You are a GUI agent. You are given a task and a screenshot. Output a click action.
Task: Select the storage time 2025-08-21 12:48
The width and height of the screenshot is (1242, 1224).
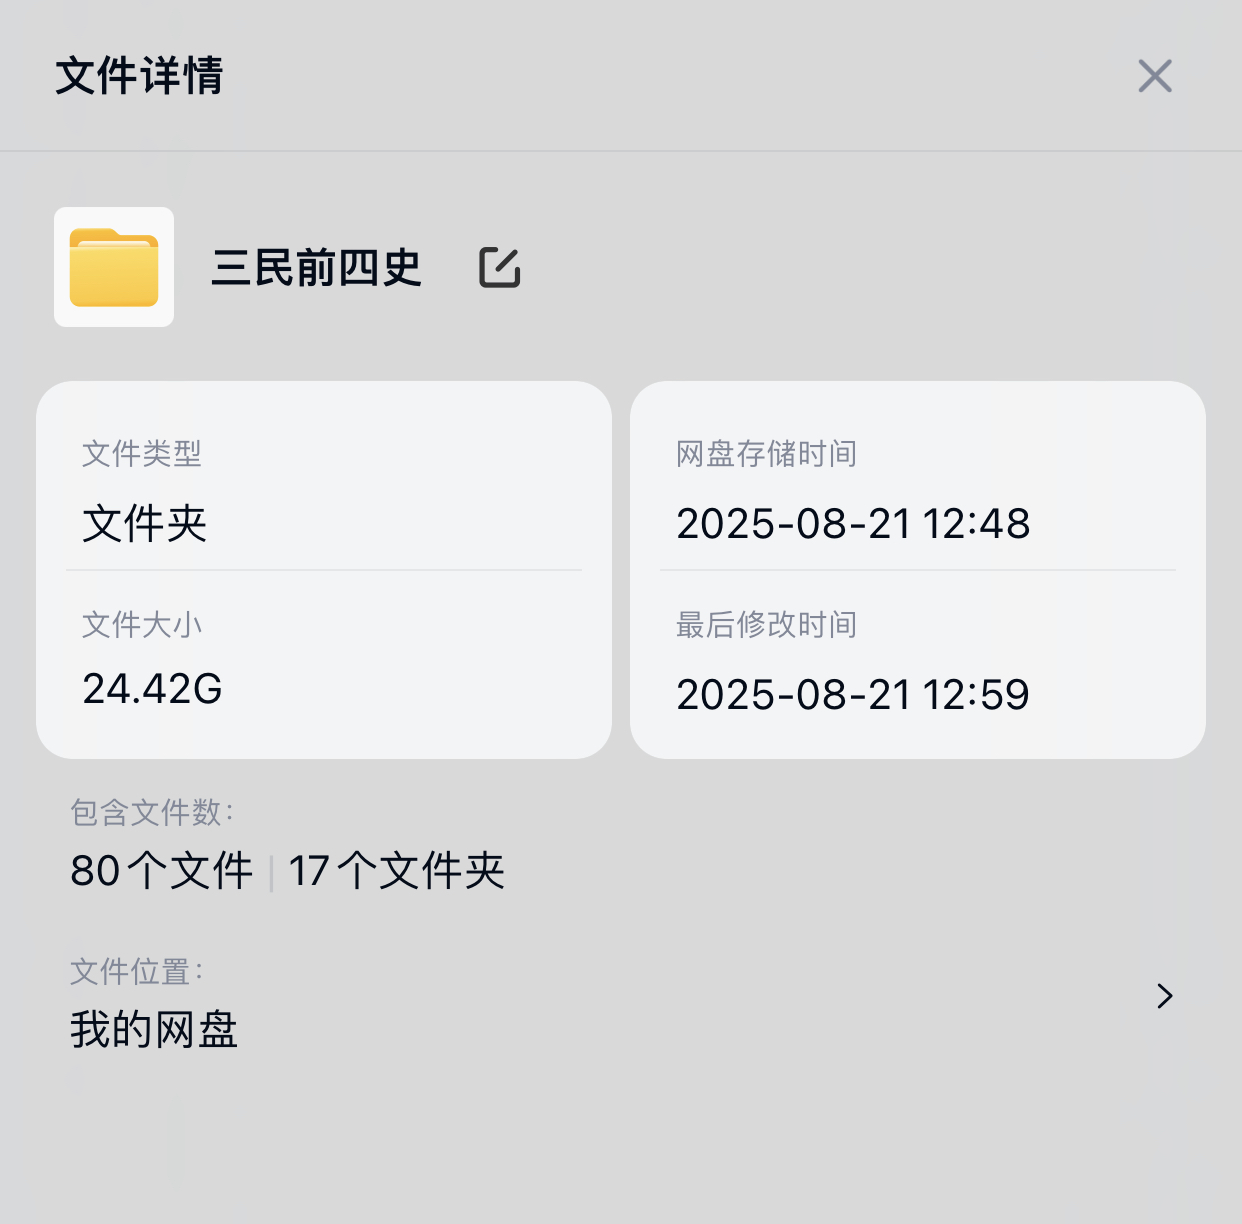[853, 524]
